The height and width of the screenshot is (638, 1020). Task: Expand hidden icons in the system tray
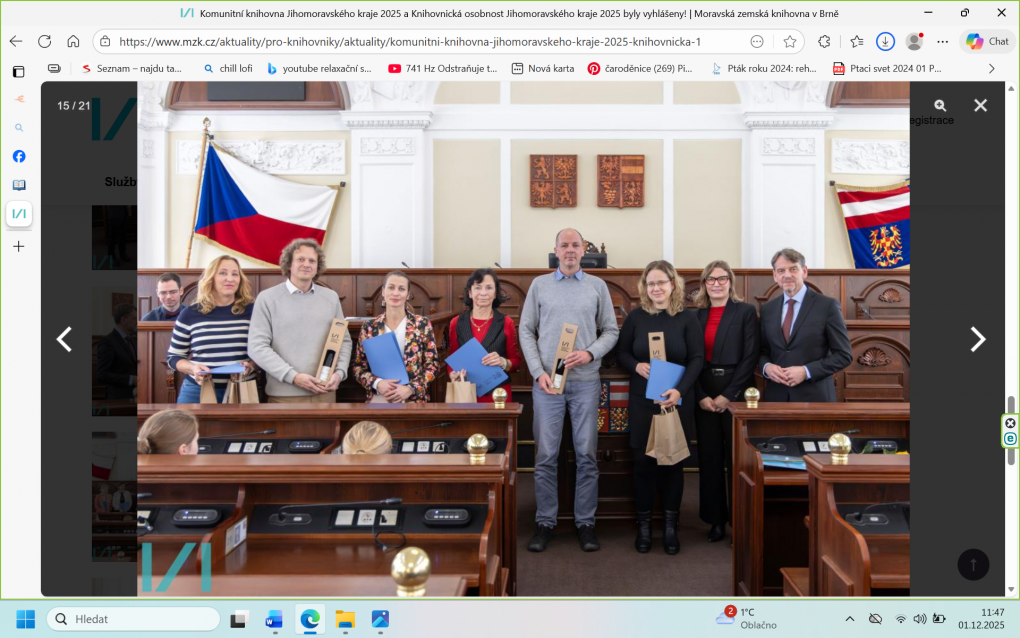click(849, 619)
